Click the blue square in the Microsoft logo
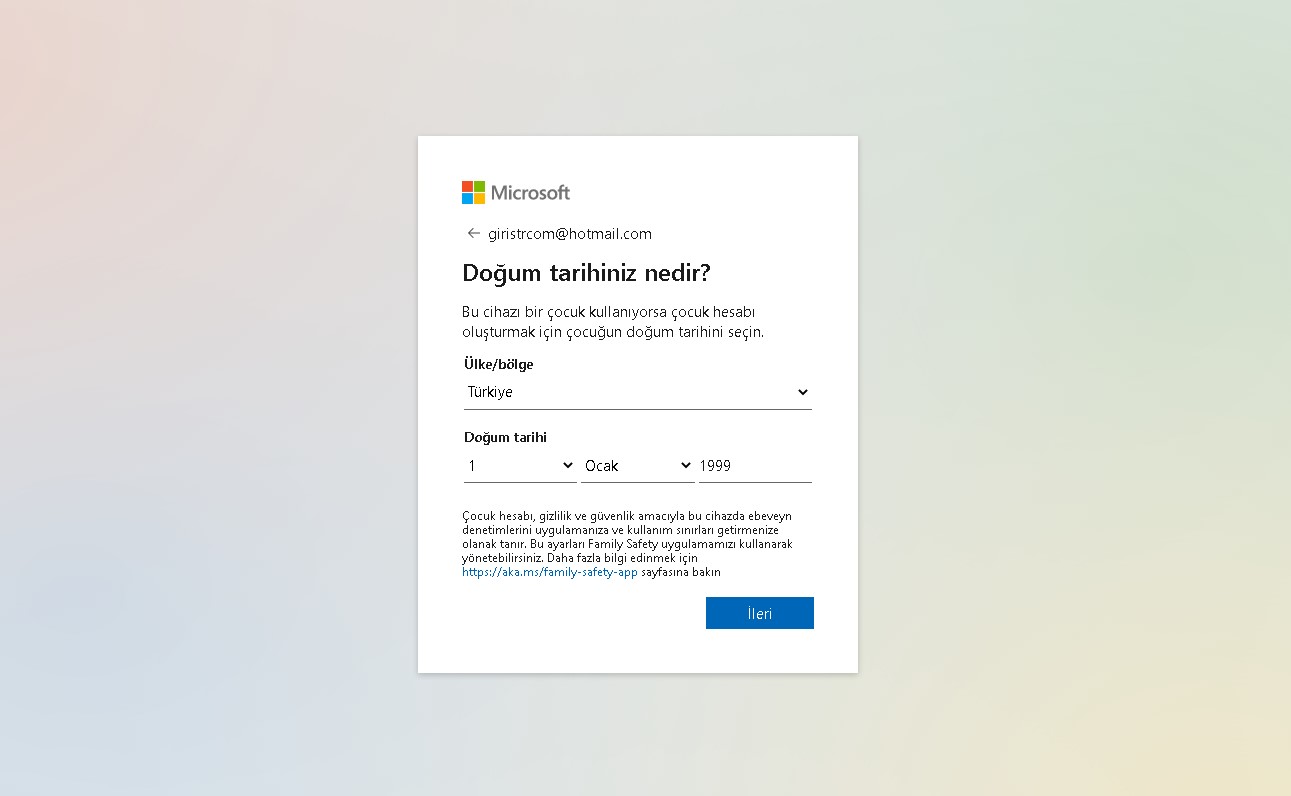 point(465,198)
